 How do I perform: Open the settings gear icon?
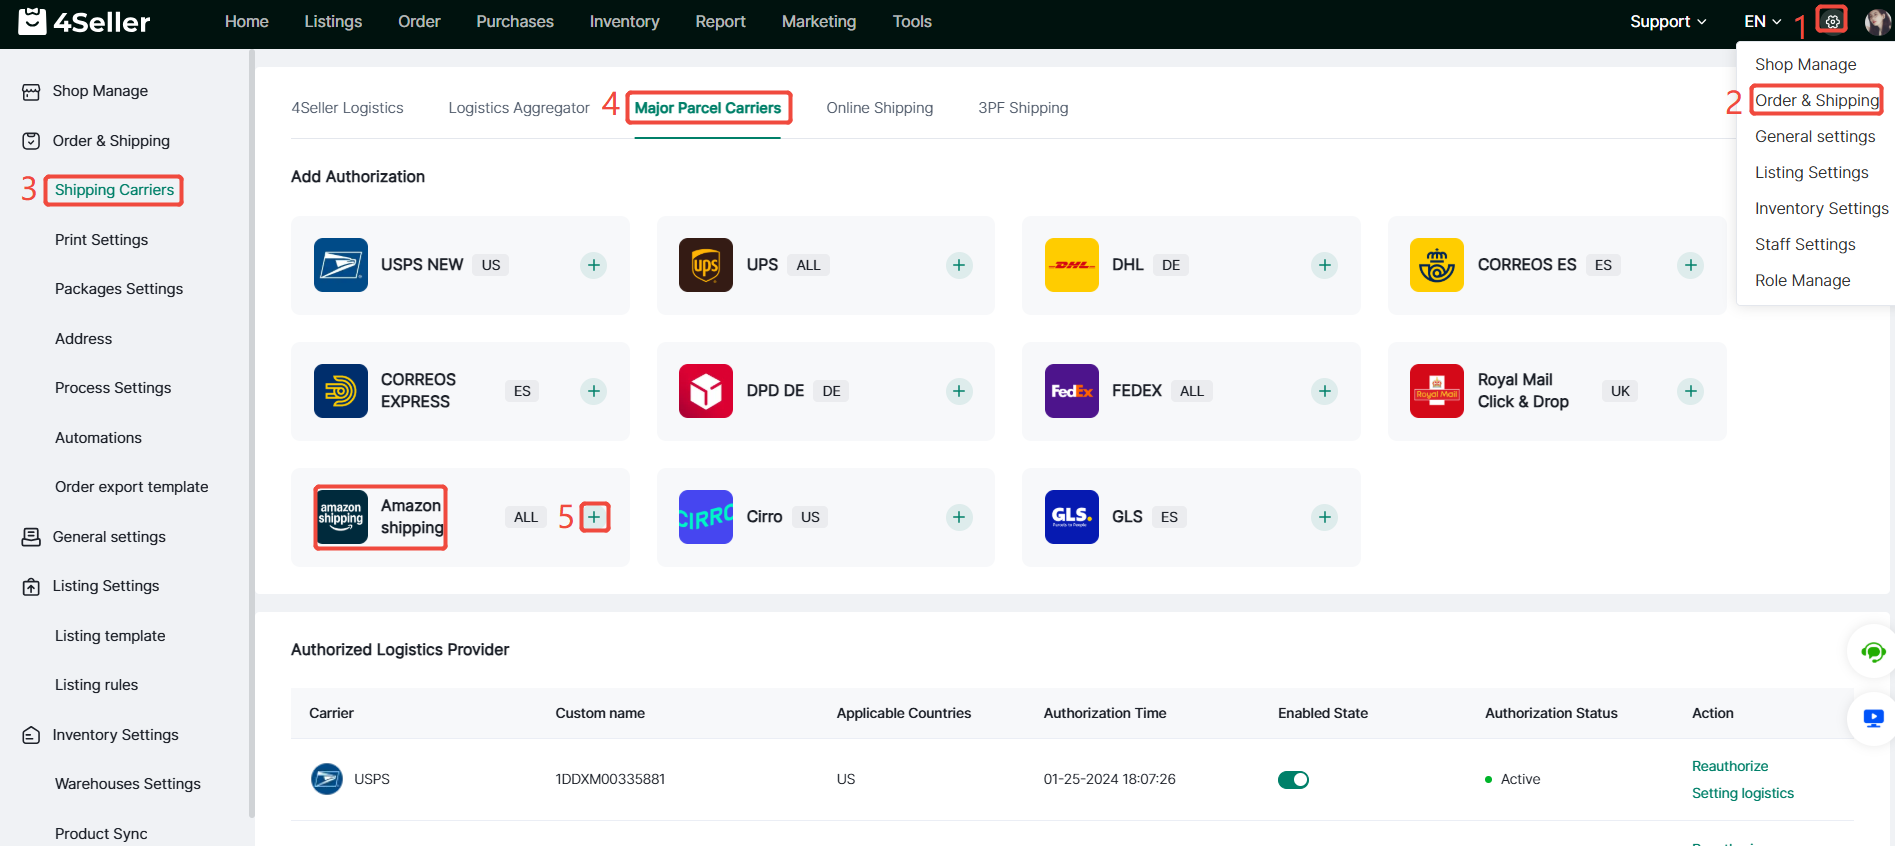click(1832, 21)
